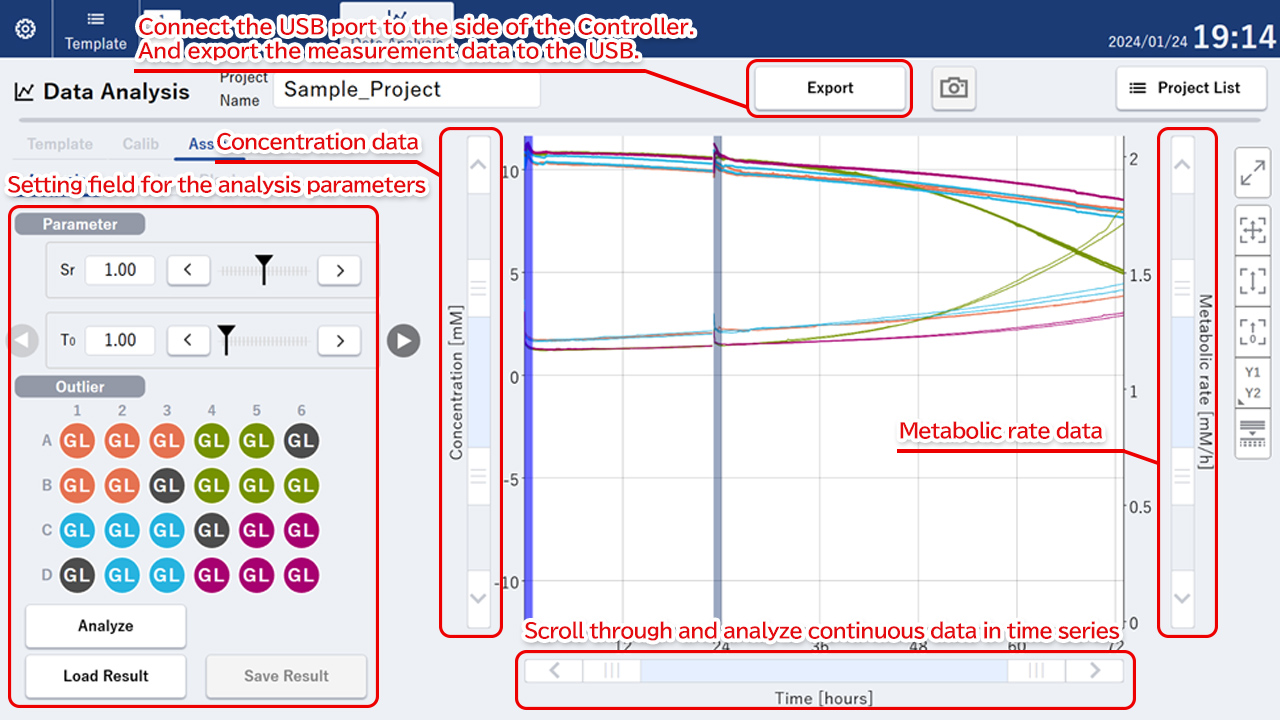Click the fit-all-axes crosshair icon
Screen dimensions: 1280x720
(x=1253, y=231)
